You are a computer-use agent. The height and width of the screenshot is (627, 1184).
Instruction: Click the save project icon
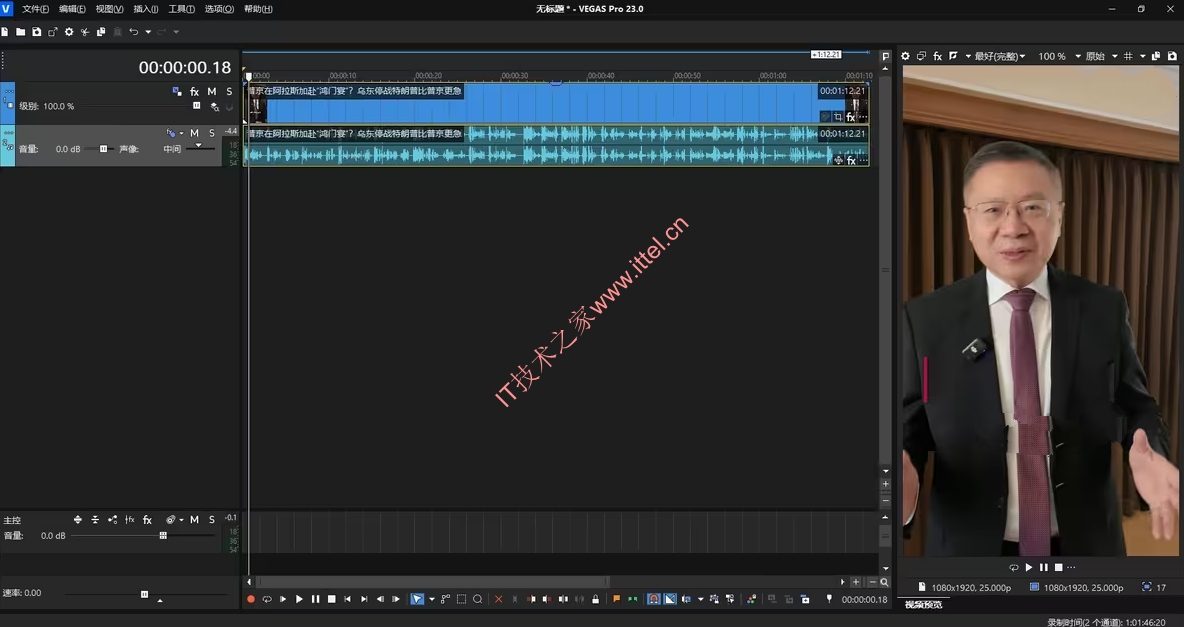click(37, 32)
